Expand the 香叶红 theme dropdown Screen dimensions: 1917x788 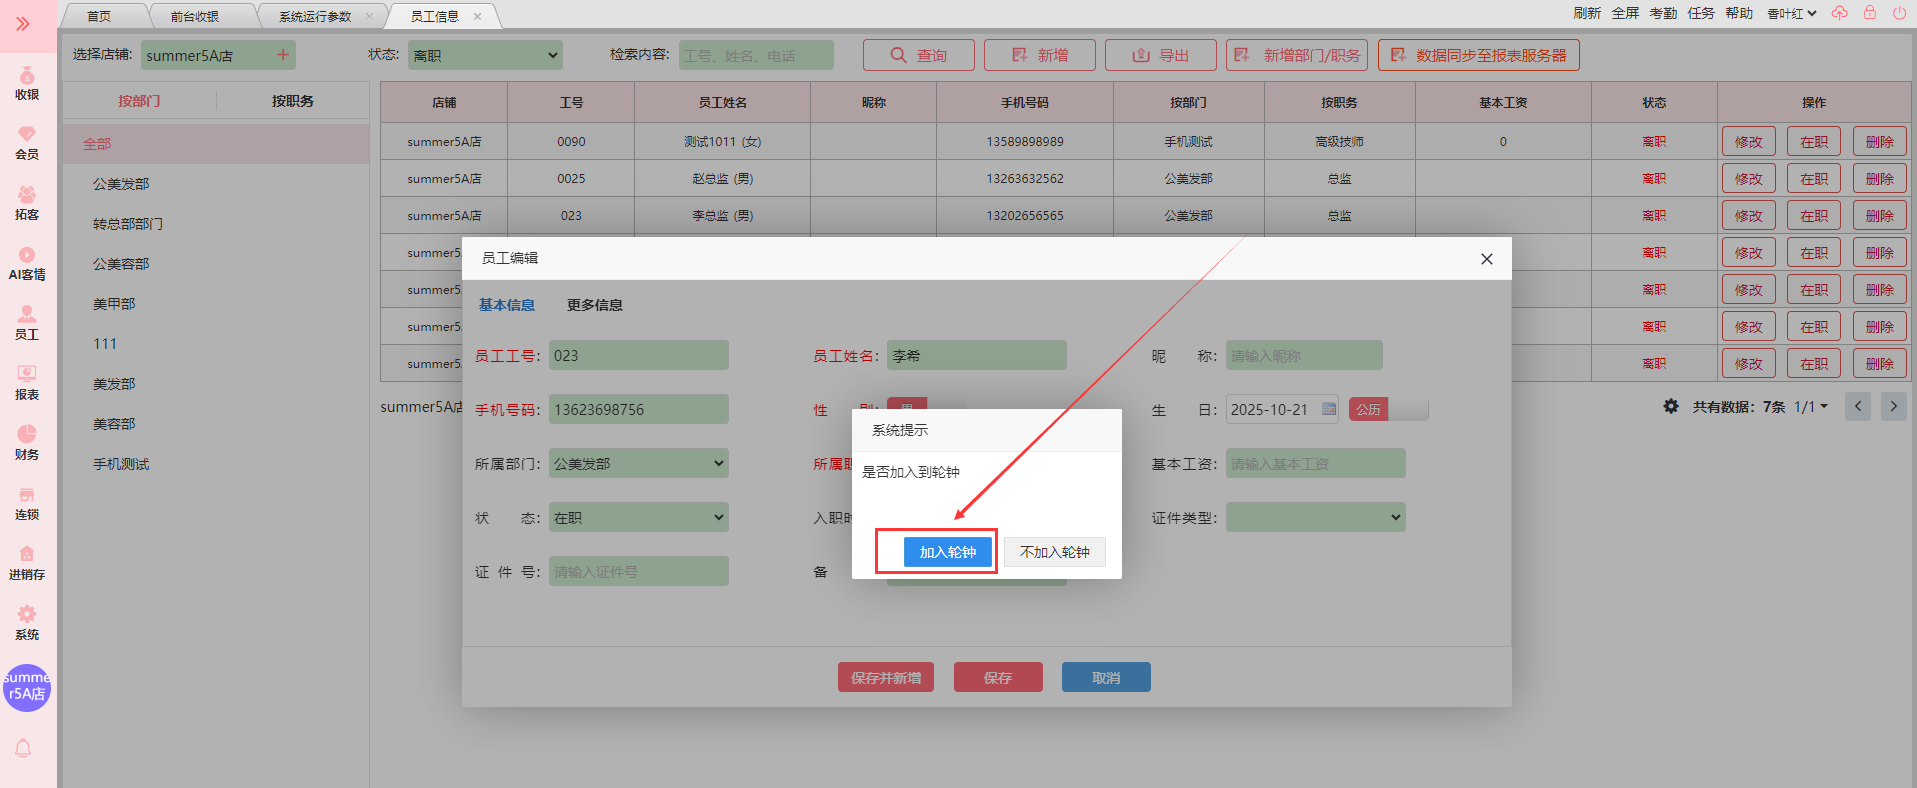click(1791, 14)
